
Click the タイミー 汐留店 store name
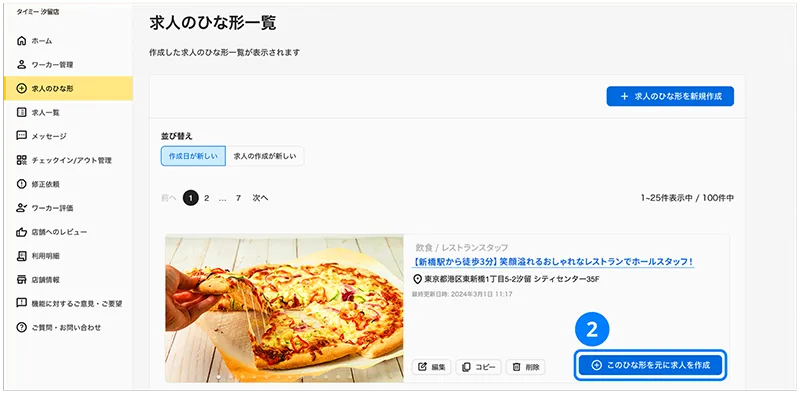coord(38,11)
